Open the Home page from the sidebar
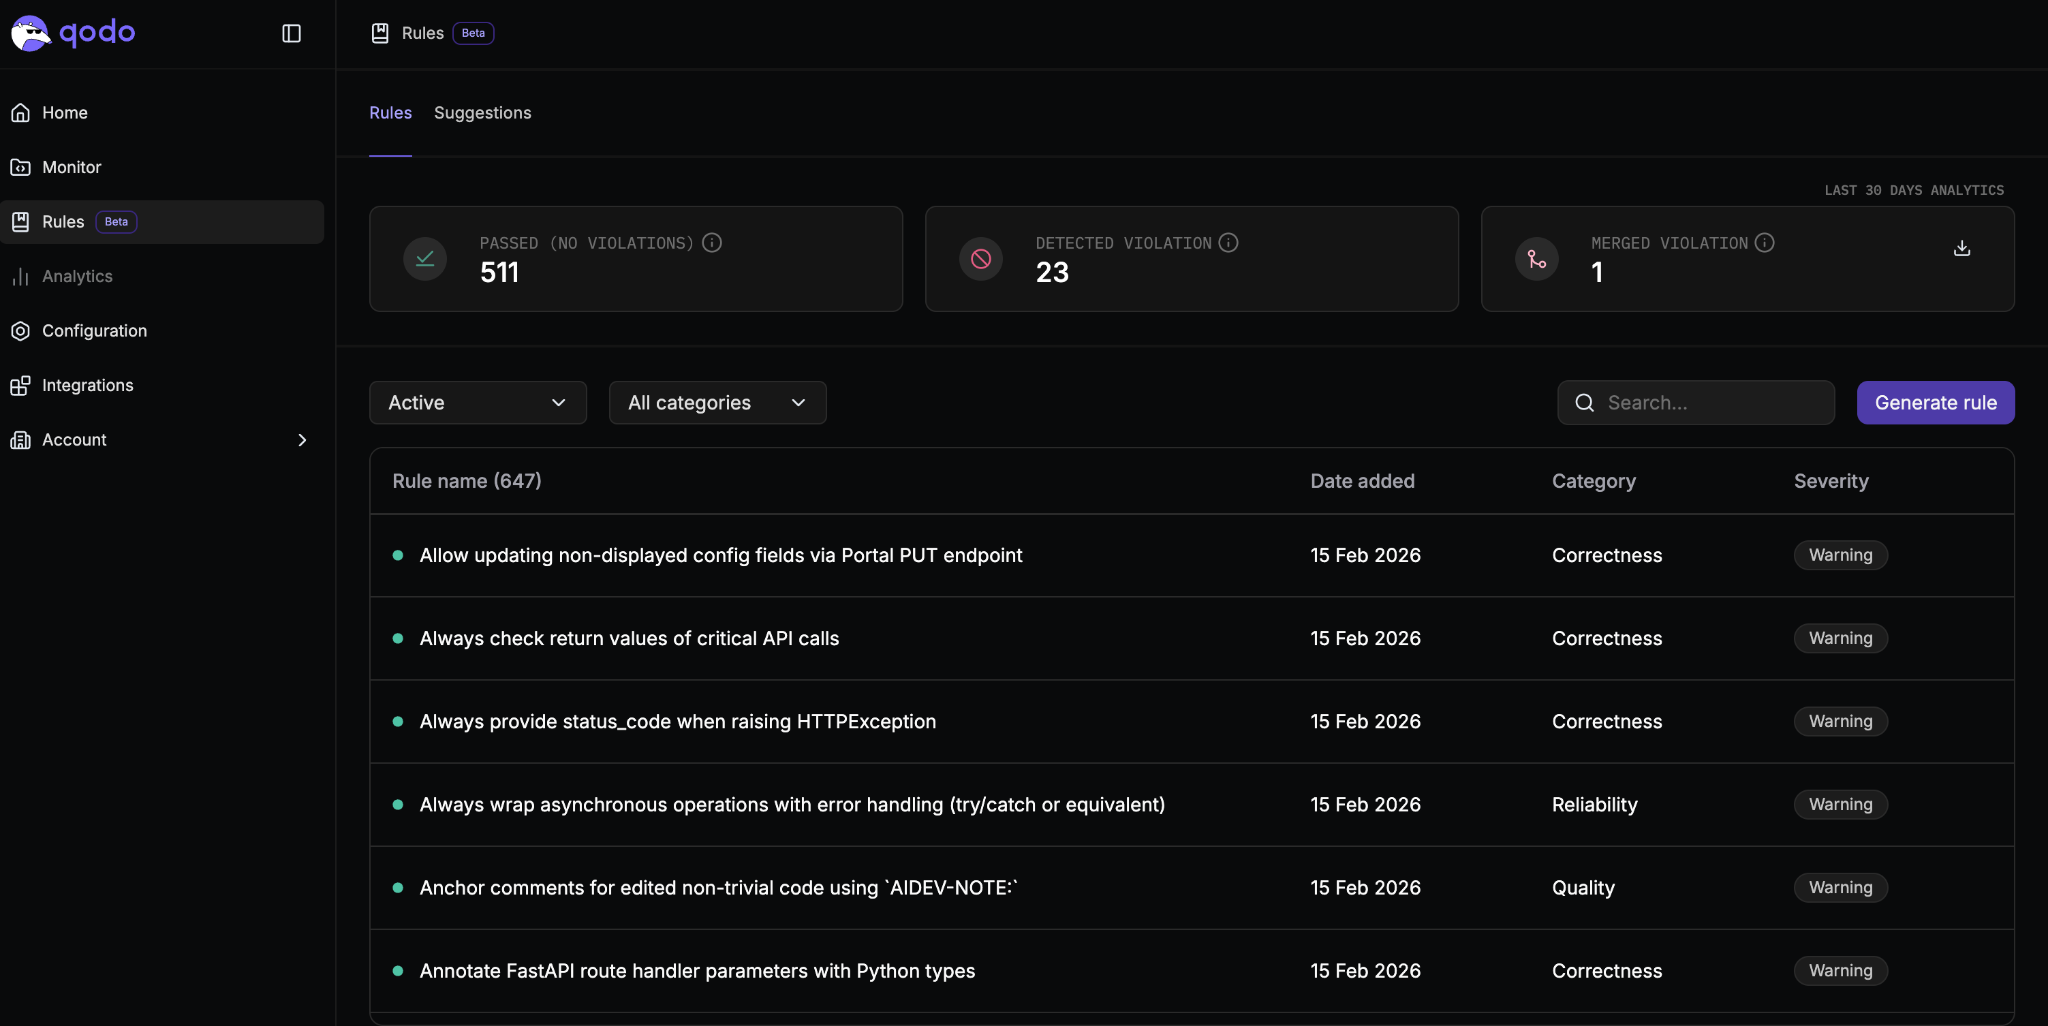Viewport: 2048px width, 1026px height. 65,113
